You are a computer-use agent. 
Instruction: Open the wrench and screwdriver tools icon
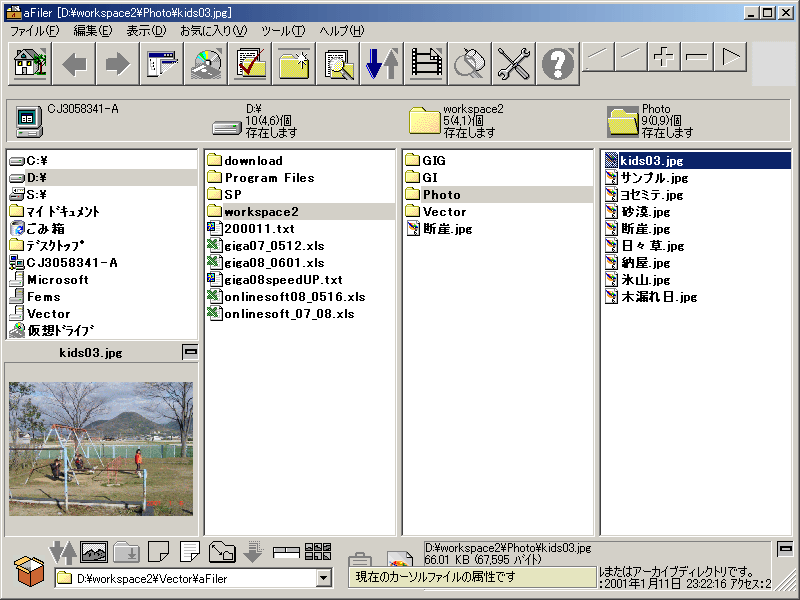tap(513, 63)
